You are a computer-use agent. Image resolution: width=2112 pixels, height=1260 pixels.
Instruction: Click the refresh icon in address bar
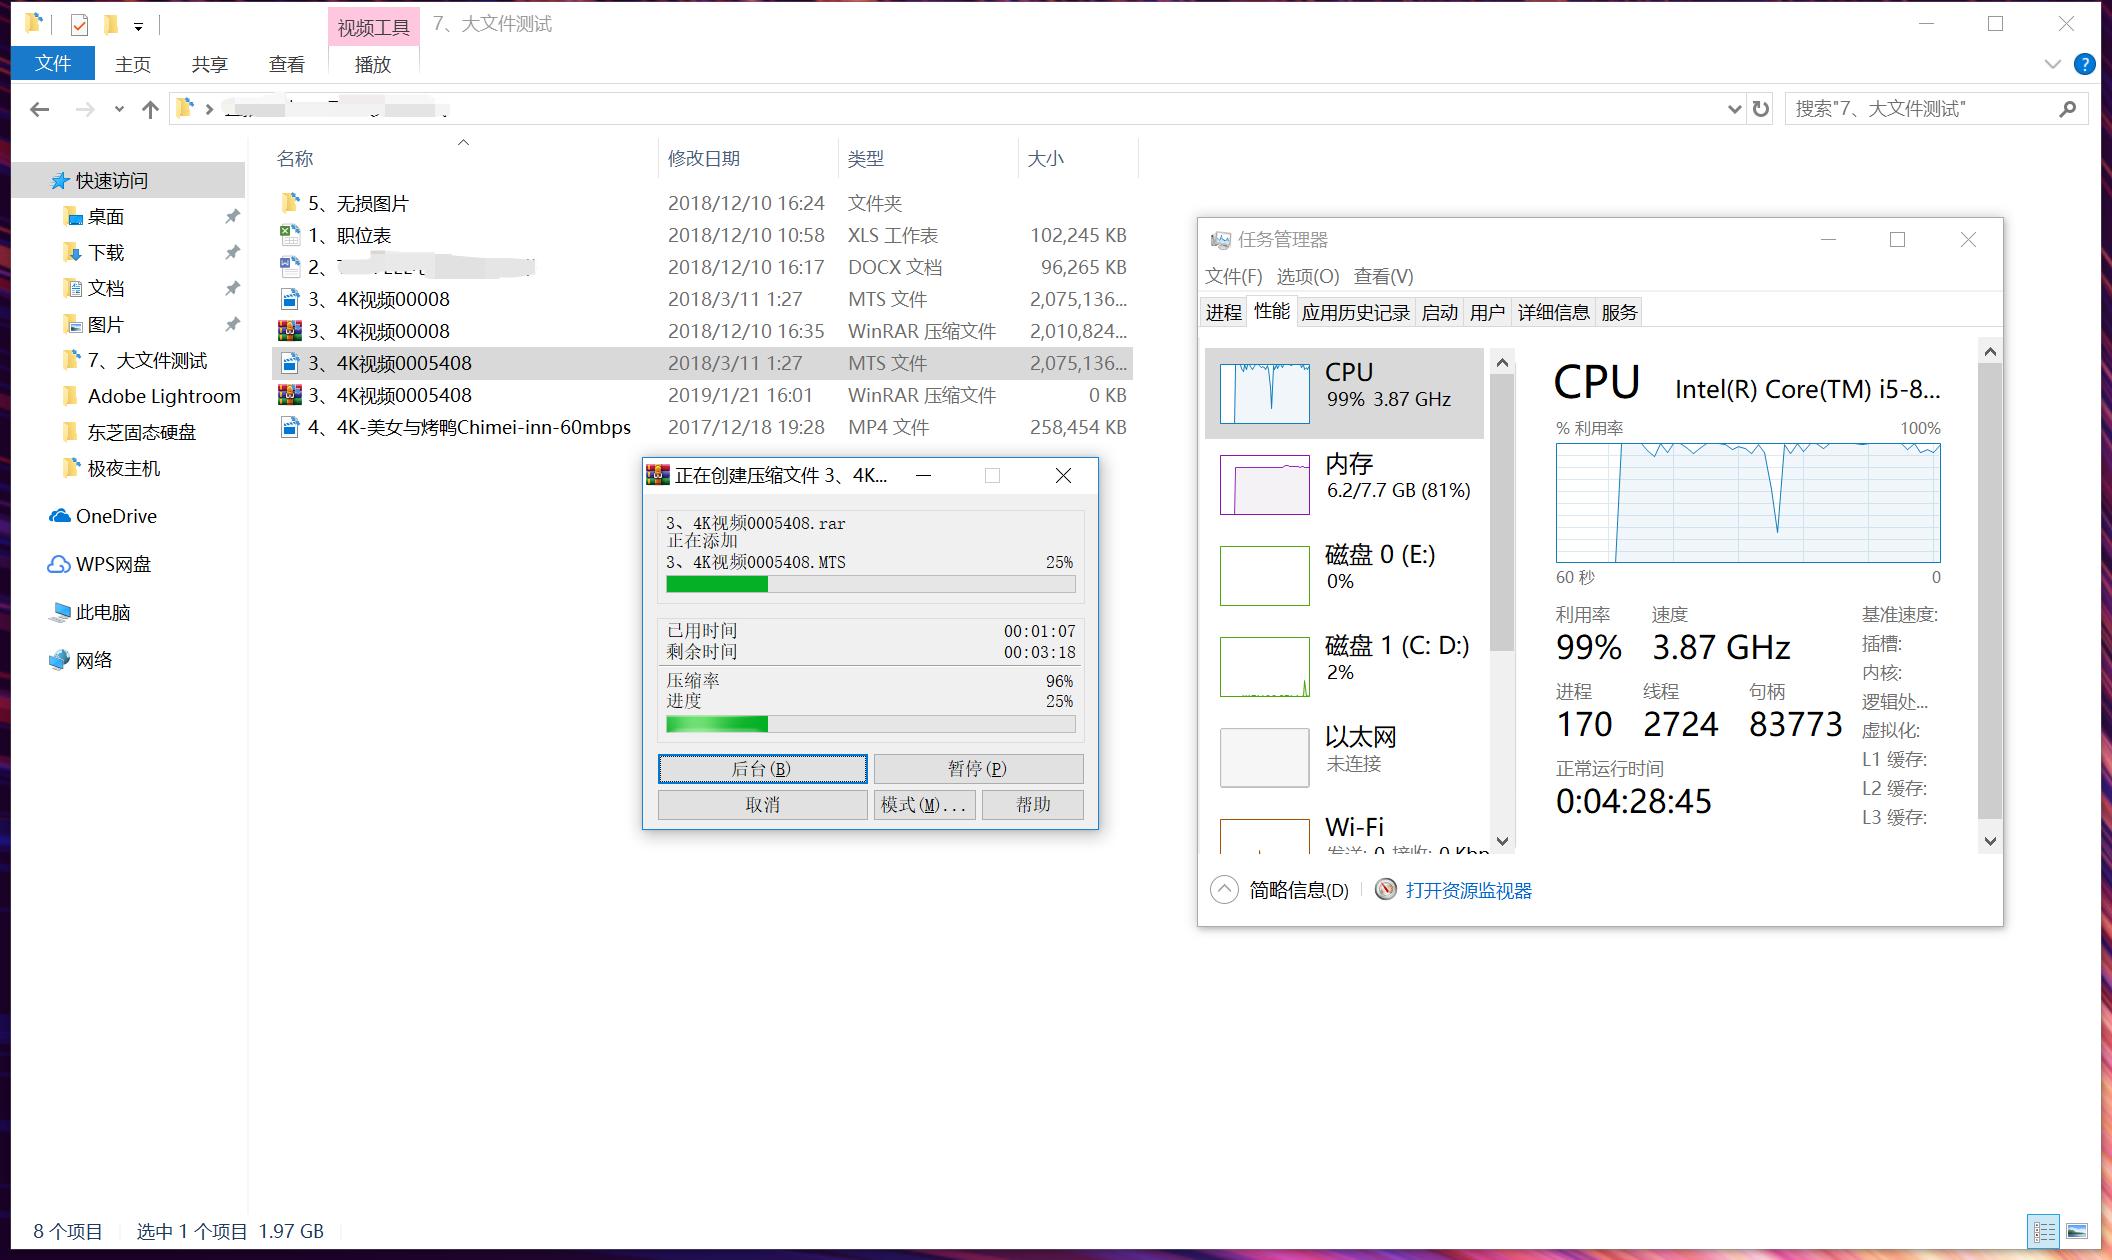pos(1761,109)
